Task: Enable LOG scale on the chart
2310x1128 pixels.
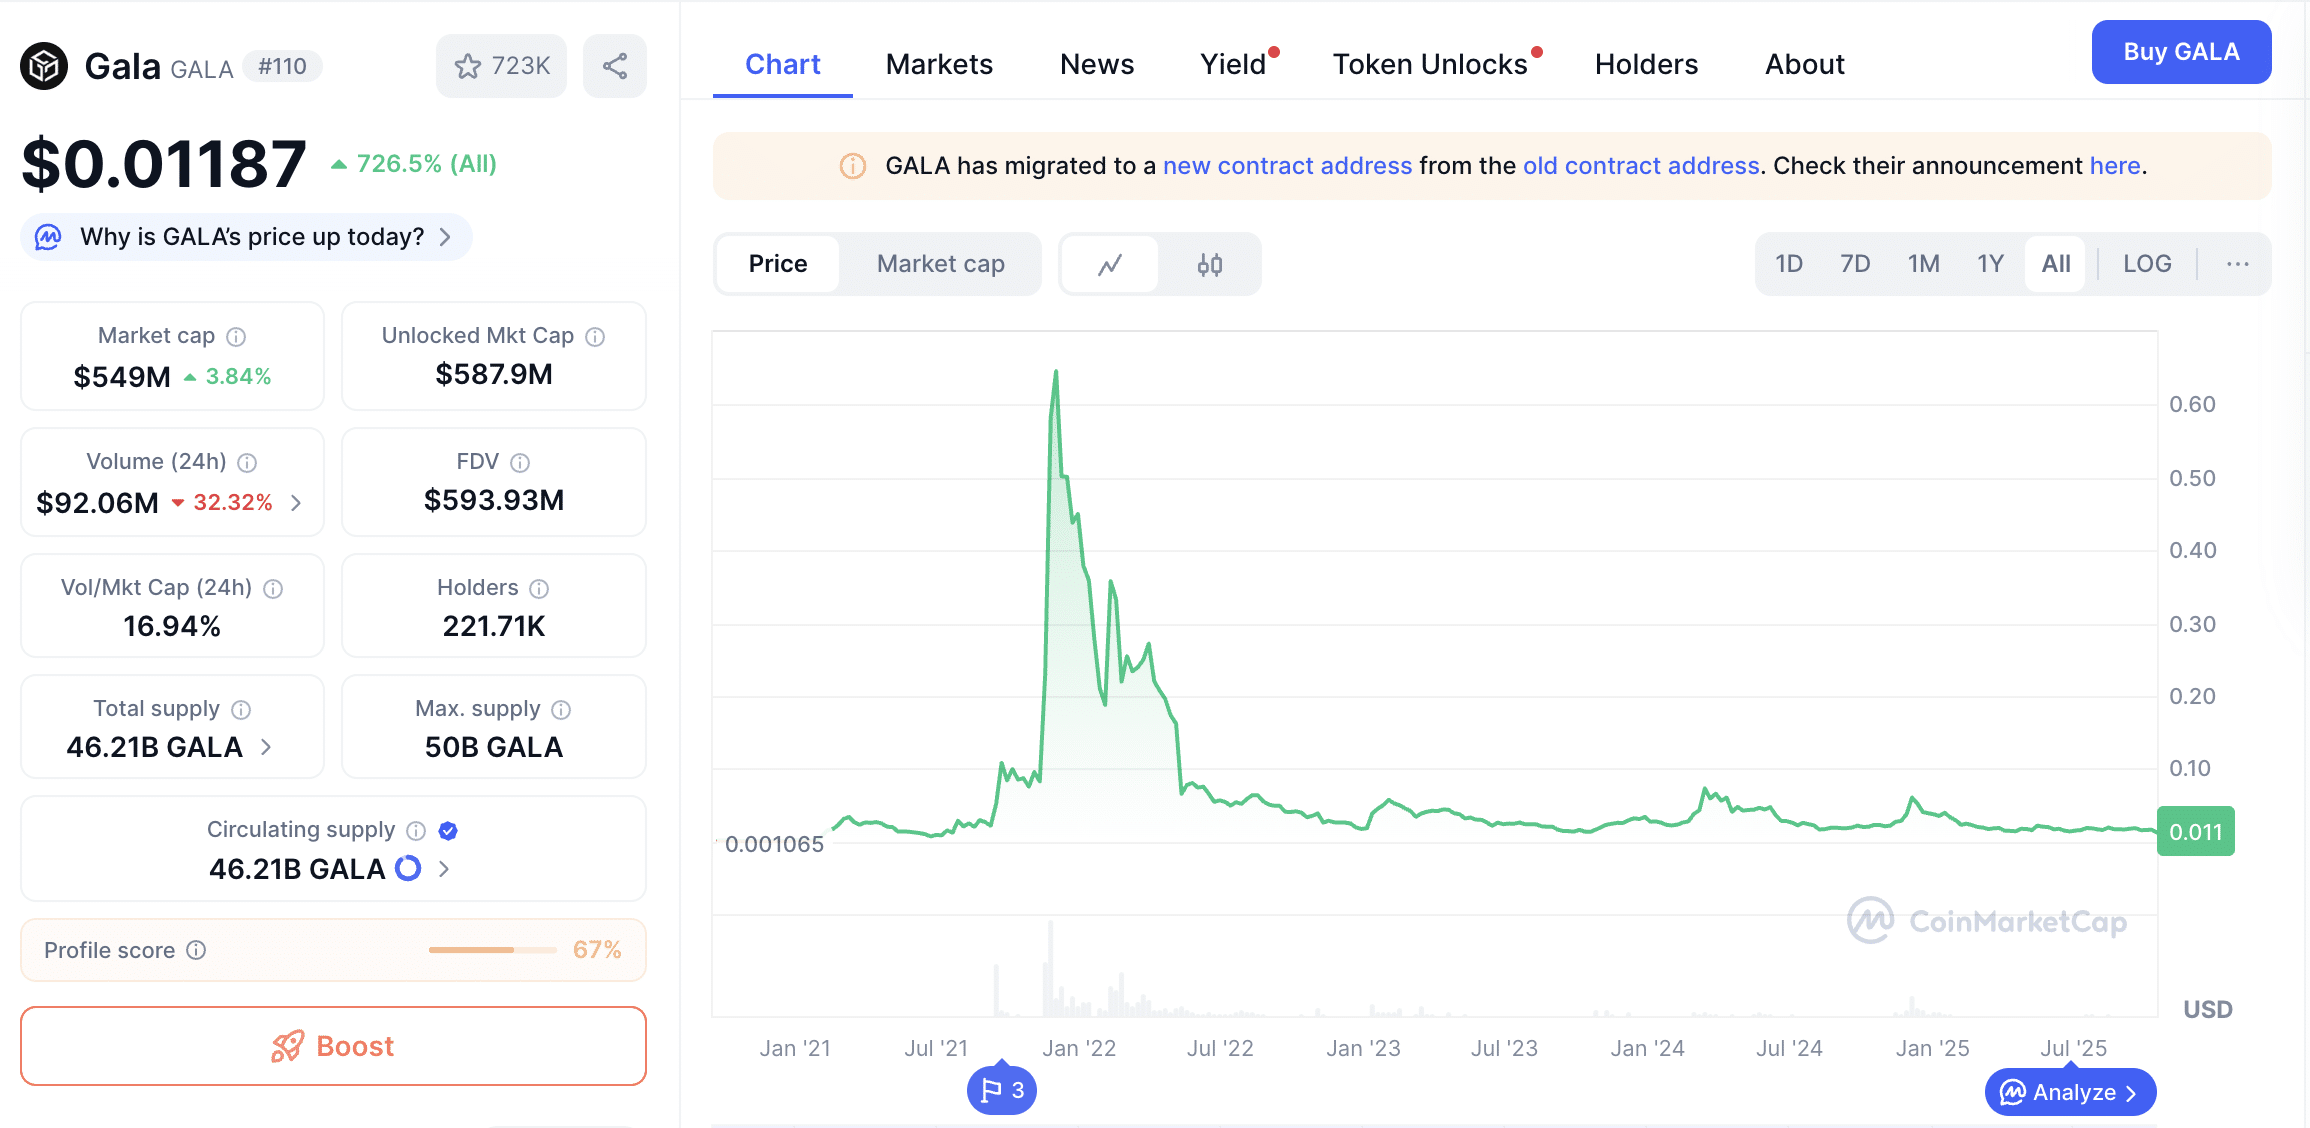Action: point(2146,263)
